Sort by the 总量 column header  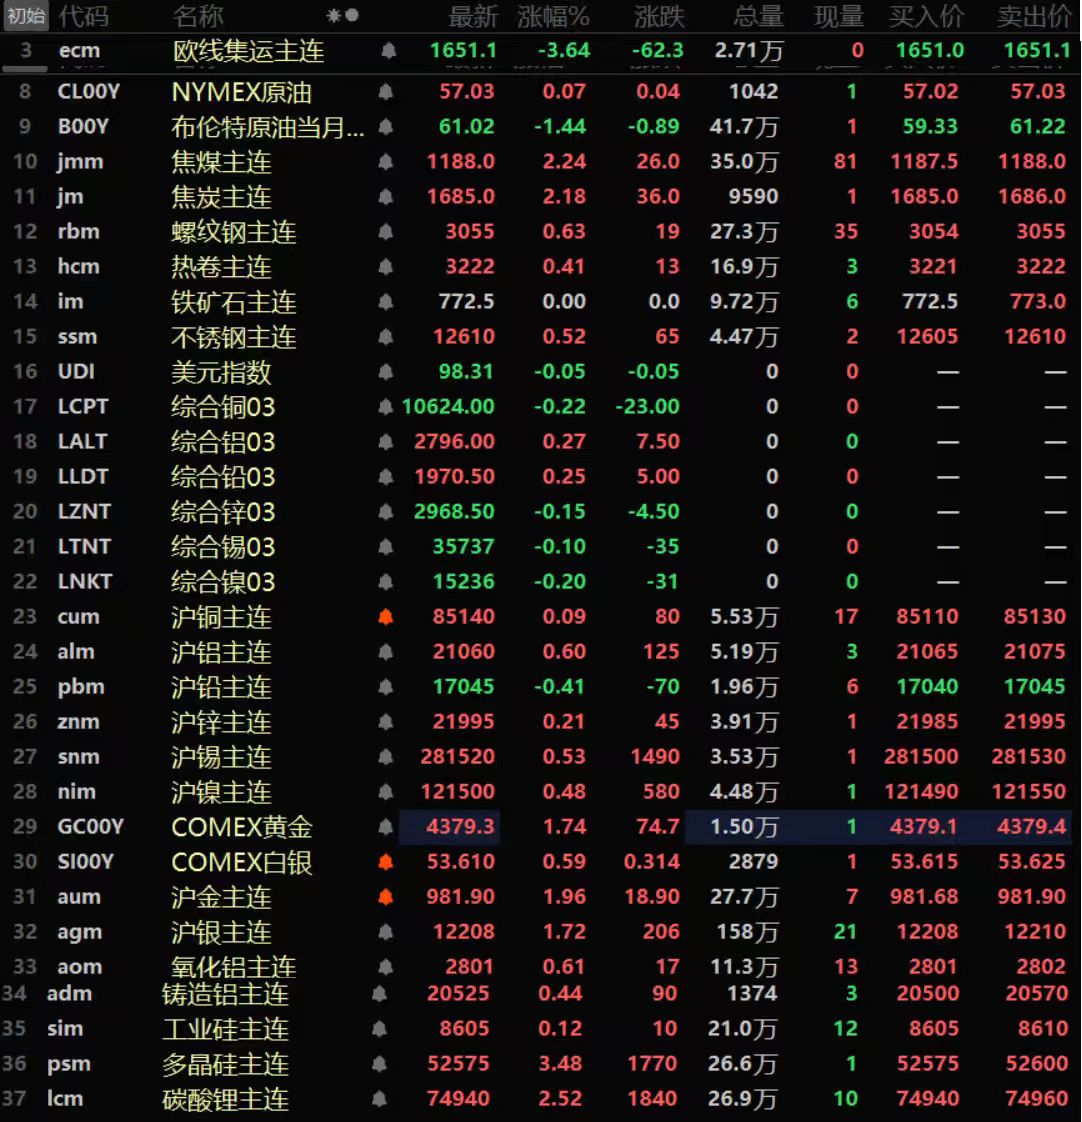[x=758, y=16]
